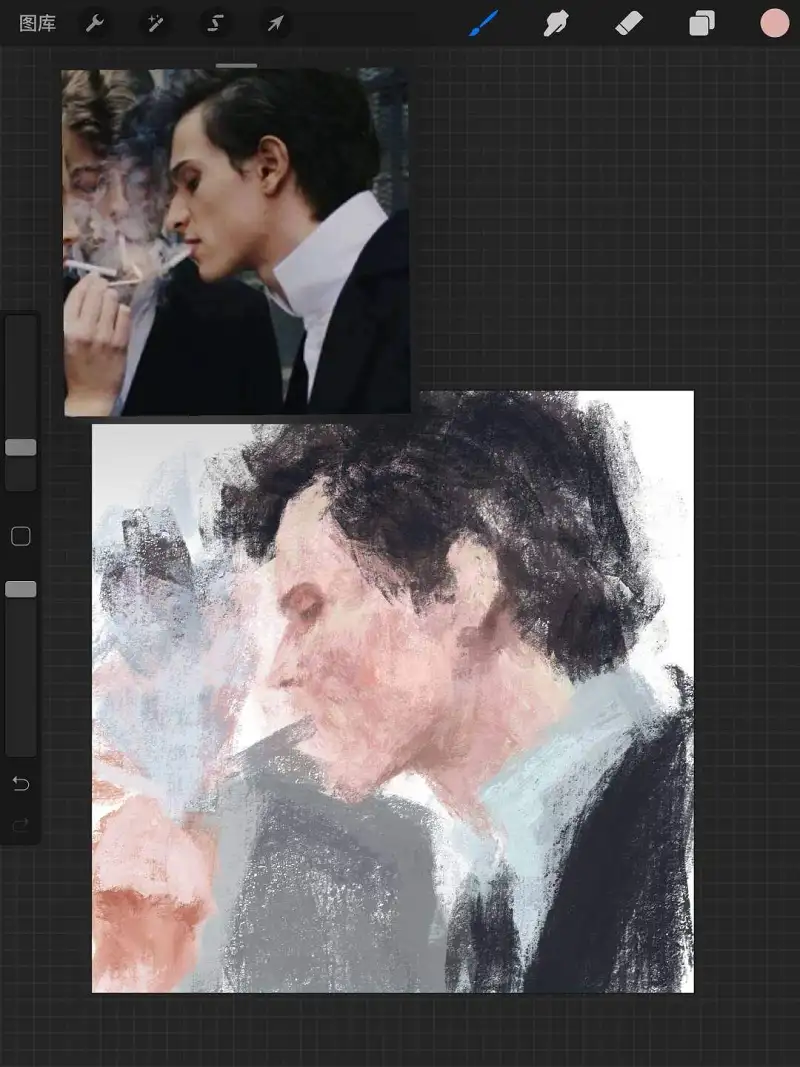Tap the square modify button in sidebar
This screenshot has height=1067, width=800.
pos(21,536)
